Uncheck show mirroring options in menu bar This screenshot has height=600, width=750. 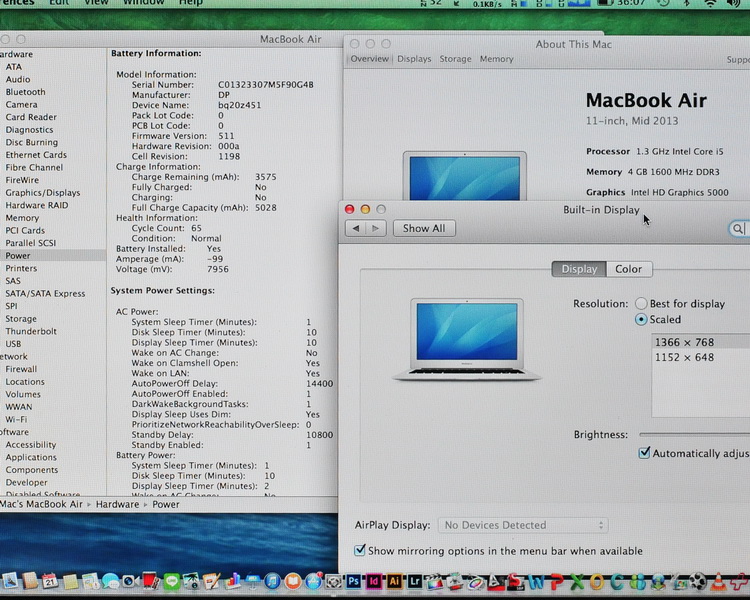[x=360, y=551]
